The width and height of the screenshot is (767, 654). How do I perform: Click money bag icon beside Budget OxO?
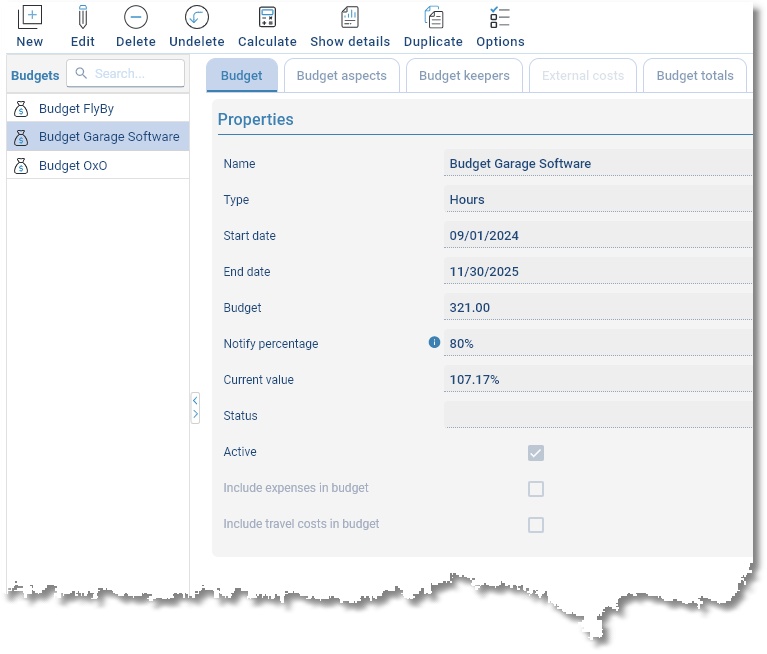point(21,166)
